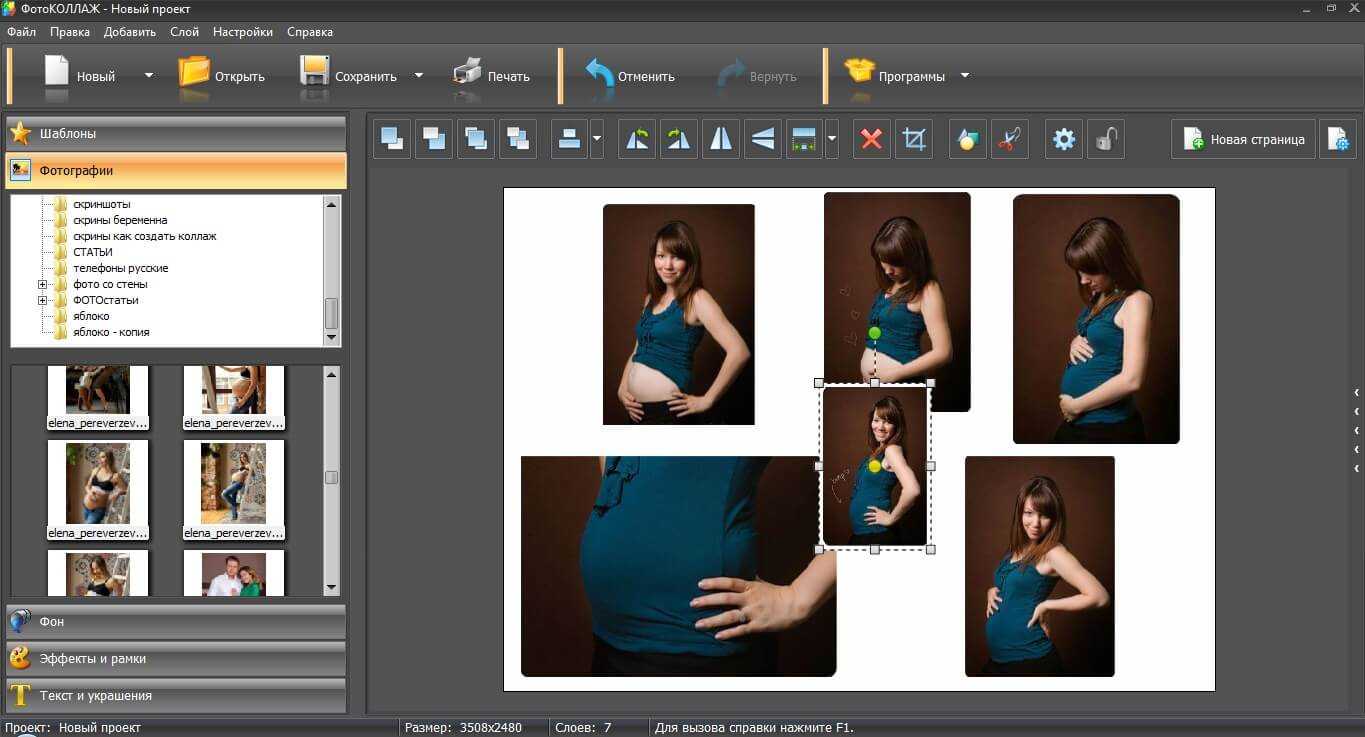Expand the 'фото со стены' folder
The image size is (1365, 737).
[x=43, y=285]
